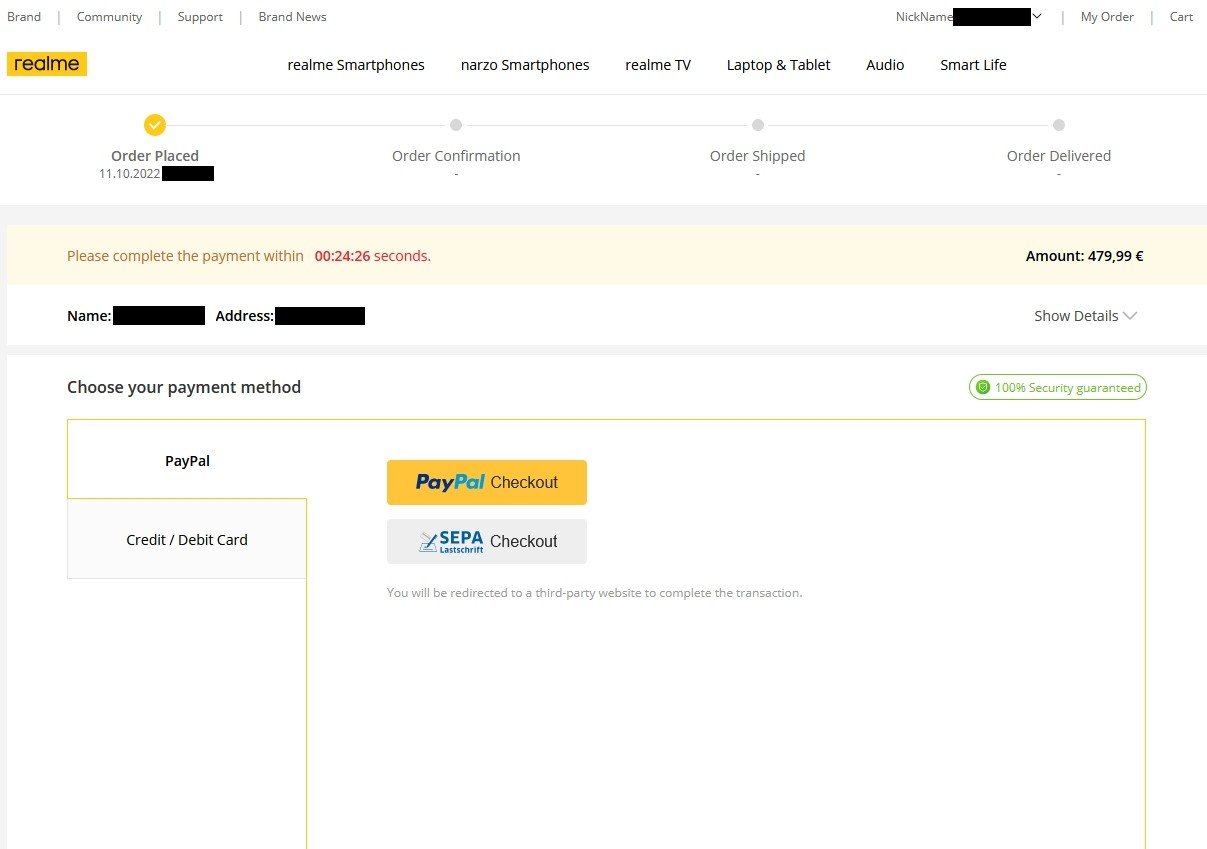This screenshot has width=1207, height=849.
Task: Select the PayPal payment method tab
Action: click(x=187, y=461)
